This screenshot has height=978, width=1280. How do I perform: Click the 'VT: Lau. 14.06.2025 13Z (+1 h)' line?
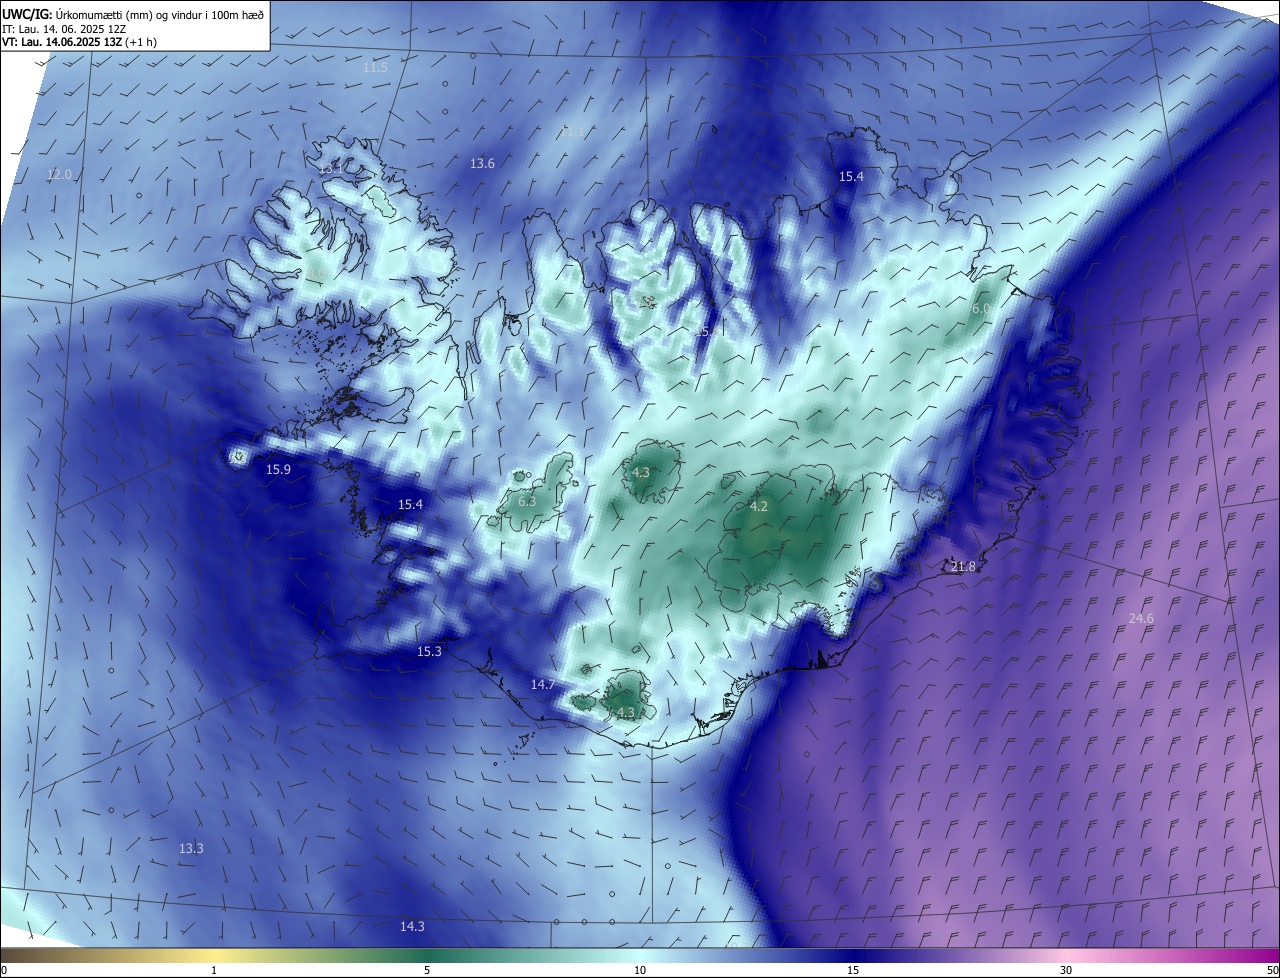[81, 42]
